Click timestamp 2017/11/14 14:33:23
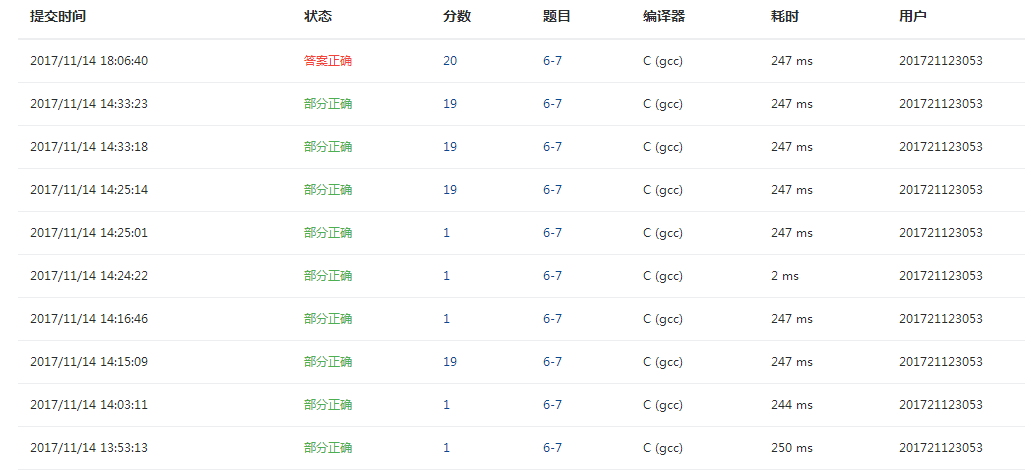The width and height of the screenshot is (1025, 475). pos(89,104)
